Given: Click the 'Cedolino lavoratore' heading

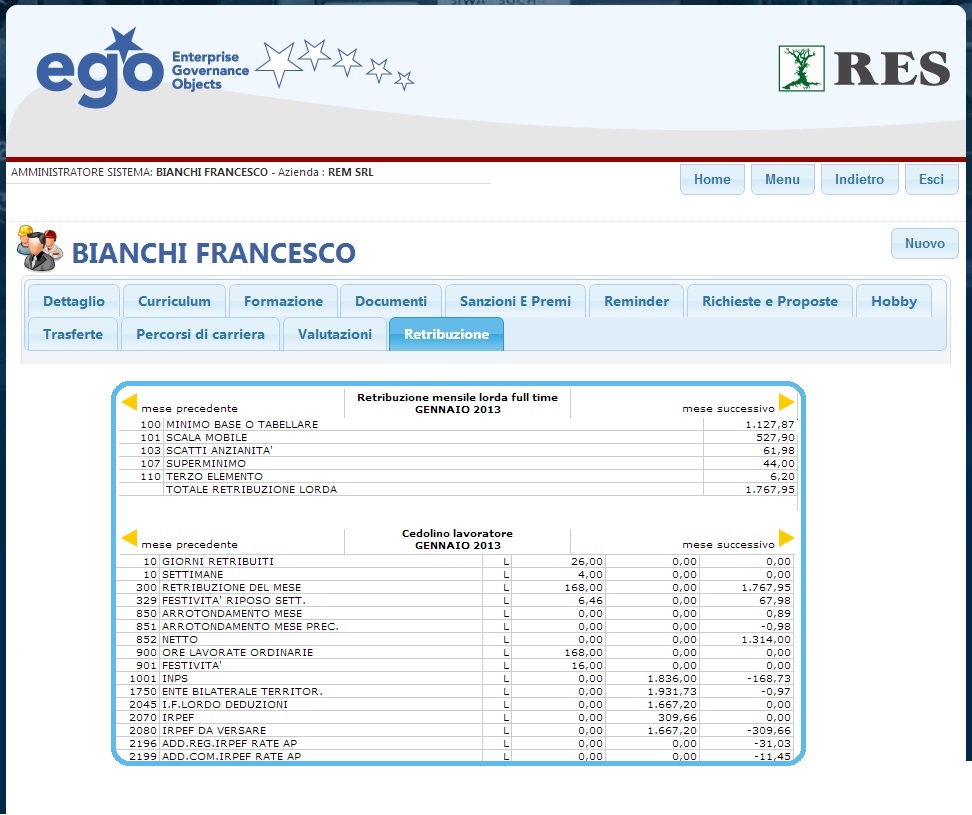Looking at the screenshot, I should click(x=457, y=534).
